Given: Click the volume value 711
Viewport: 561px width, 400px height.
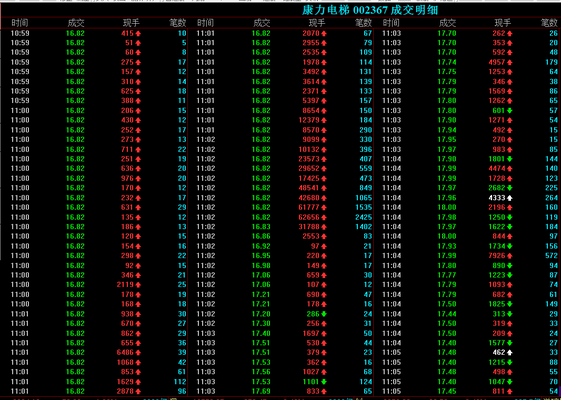Looking at the screenshot, I should pyautogui.click(x=127, y=149).
